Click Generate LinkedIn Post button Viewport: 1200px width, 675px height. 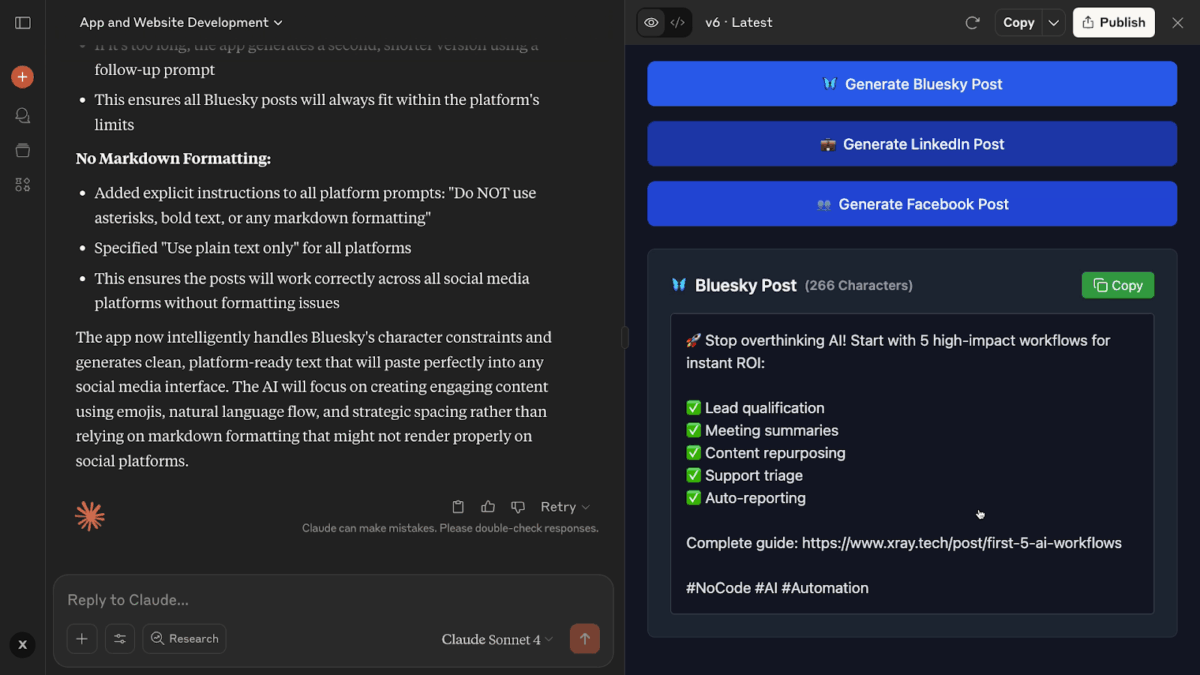(912, 144)
